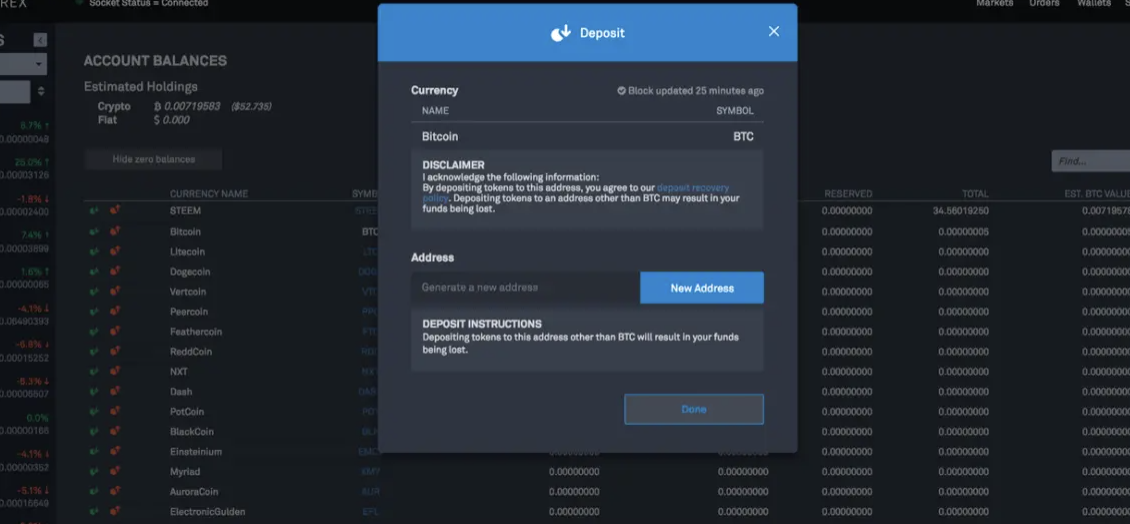
Task: Click the AuroraCoin withdraw icon
Action: pyautogui.click(x=114, y=492)
